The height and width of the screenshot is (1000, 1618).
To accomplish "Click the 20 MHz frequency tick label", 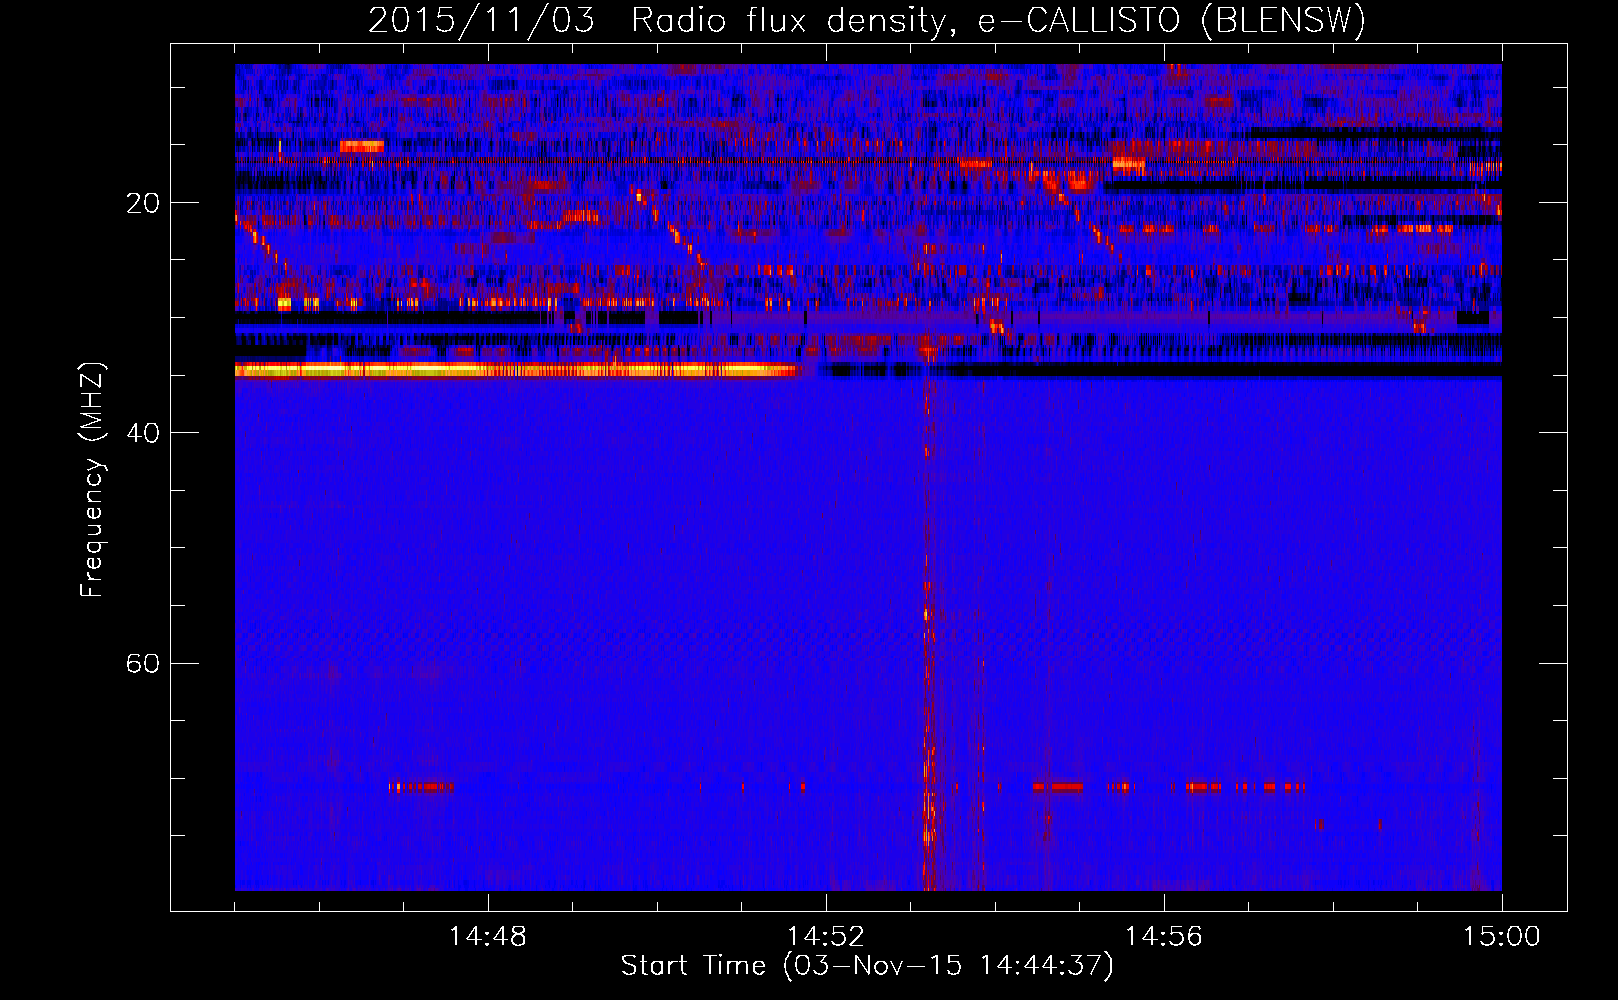I will (143, 203).
